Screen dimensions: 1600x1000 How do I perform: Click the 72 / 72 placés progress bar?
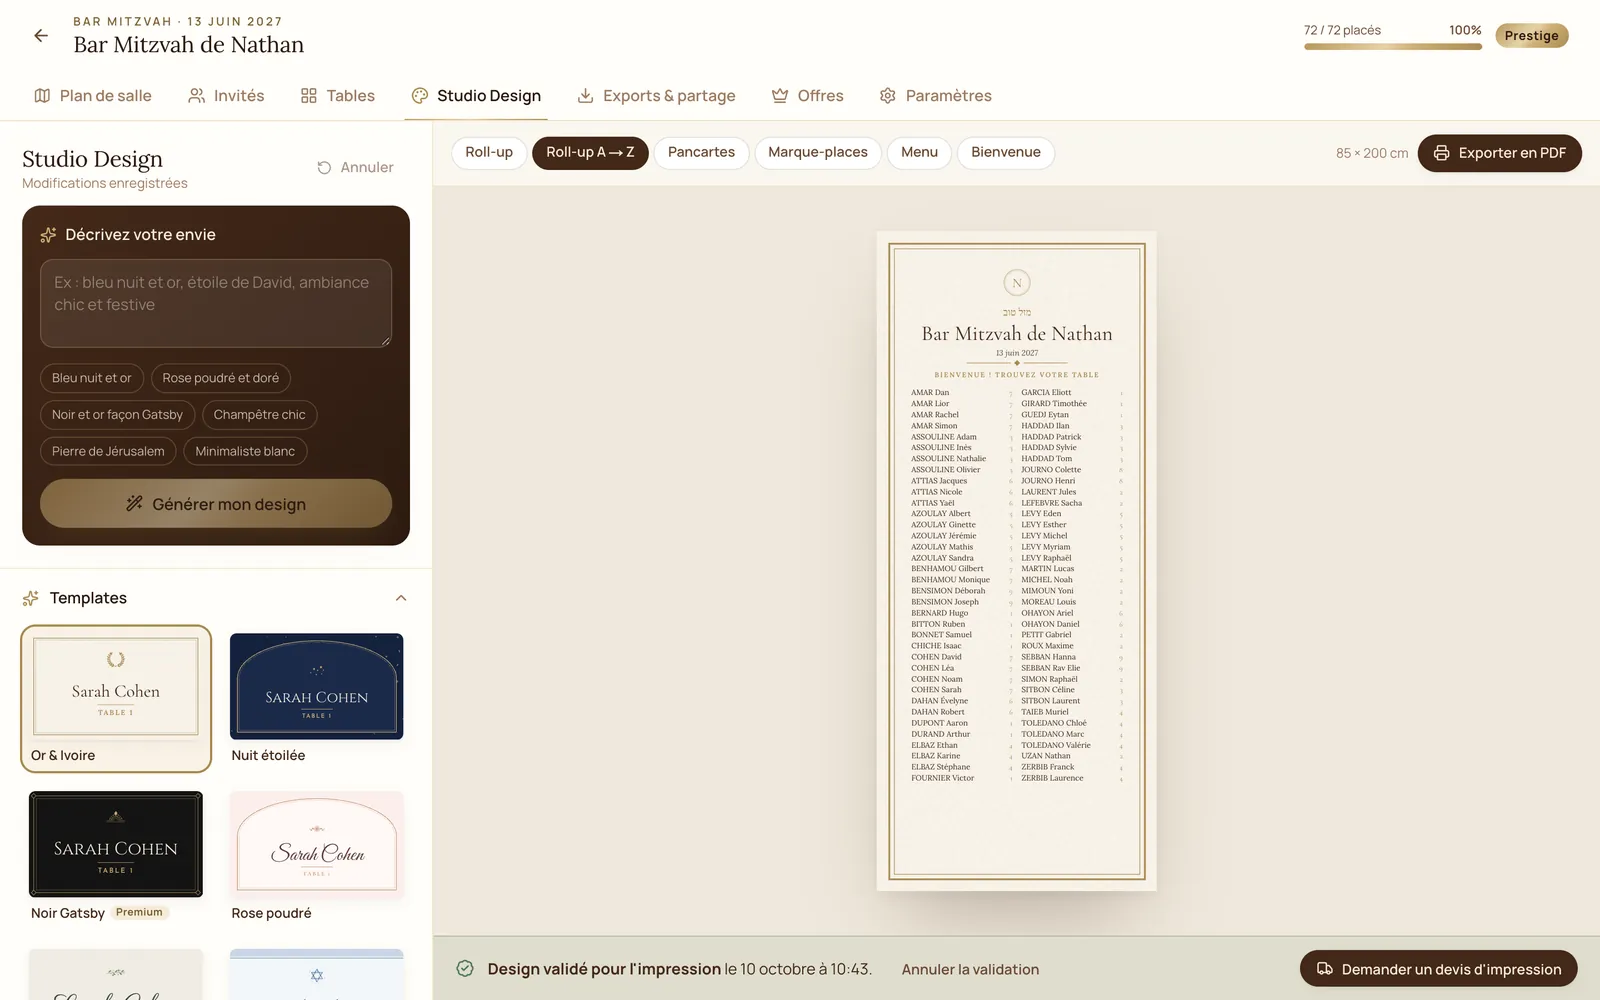1393,46
